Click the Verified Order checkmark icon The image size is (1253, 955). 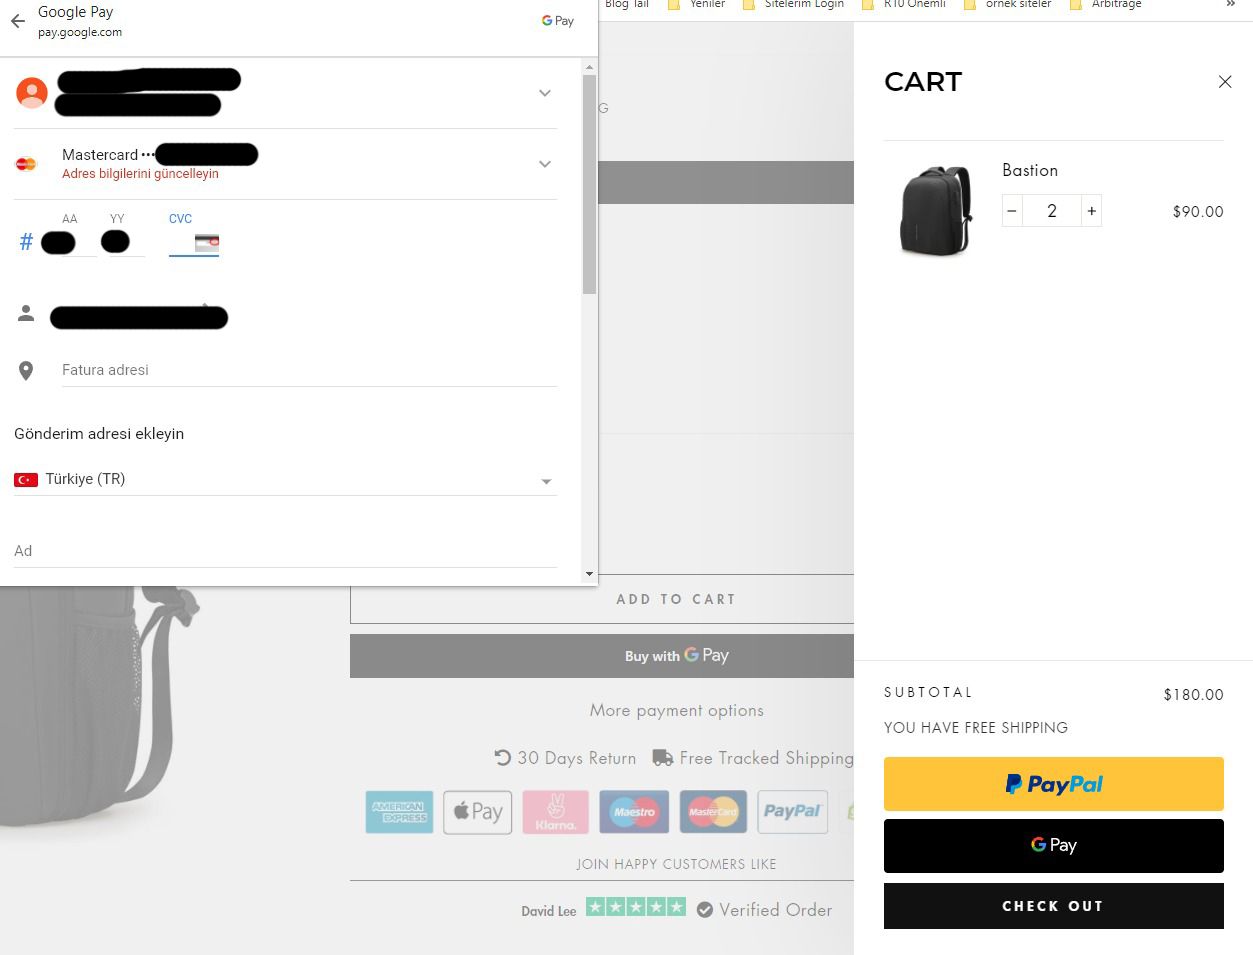click(x=705, y=910)
